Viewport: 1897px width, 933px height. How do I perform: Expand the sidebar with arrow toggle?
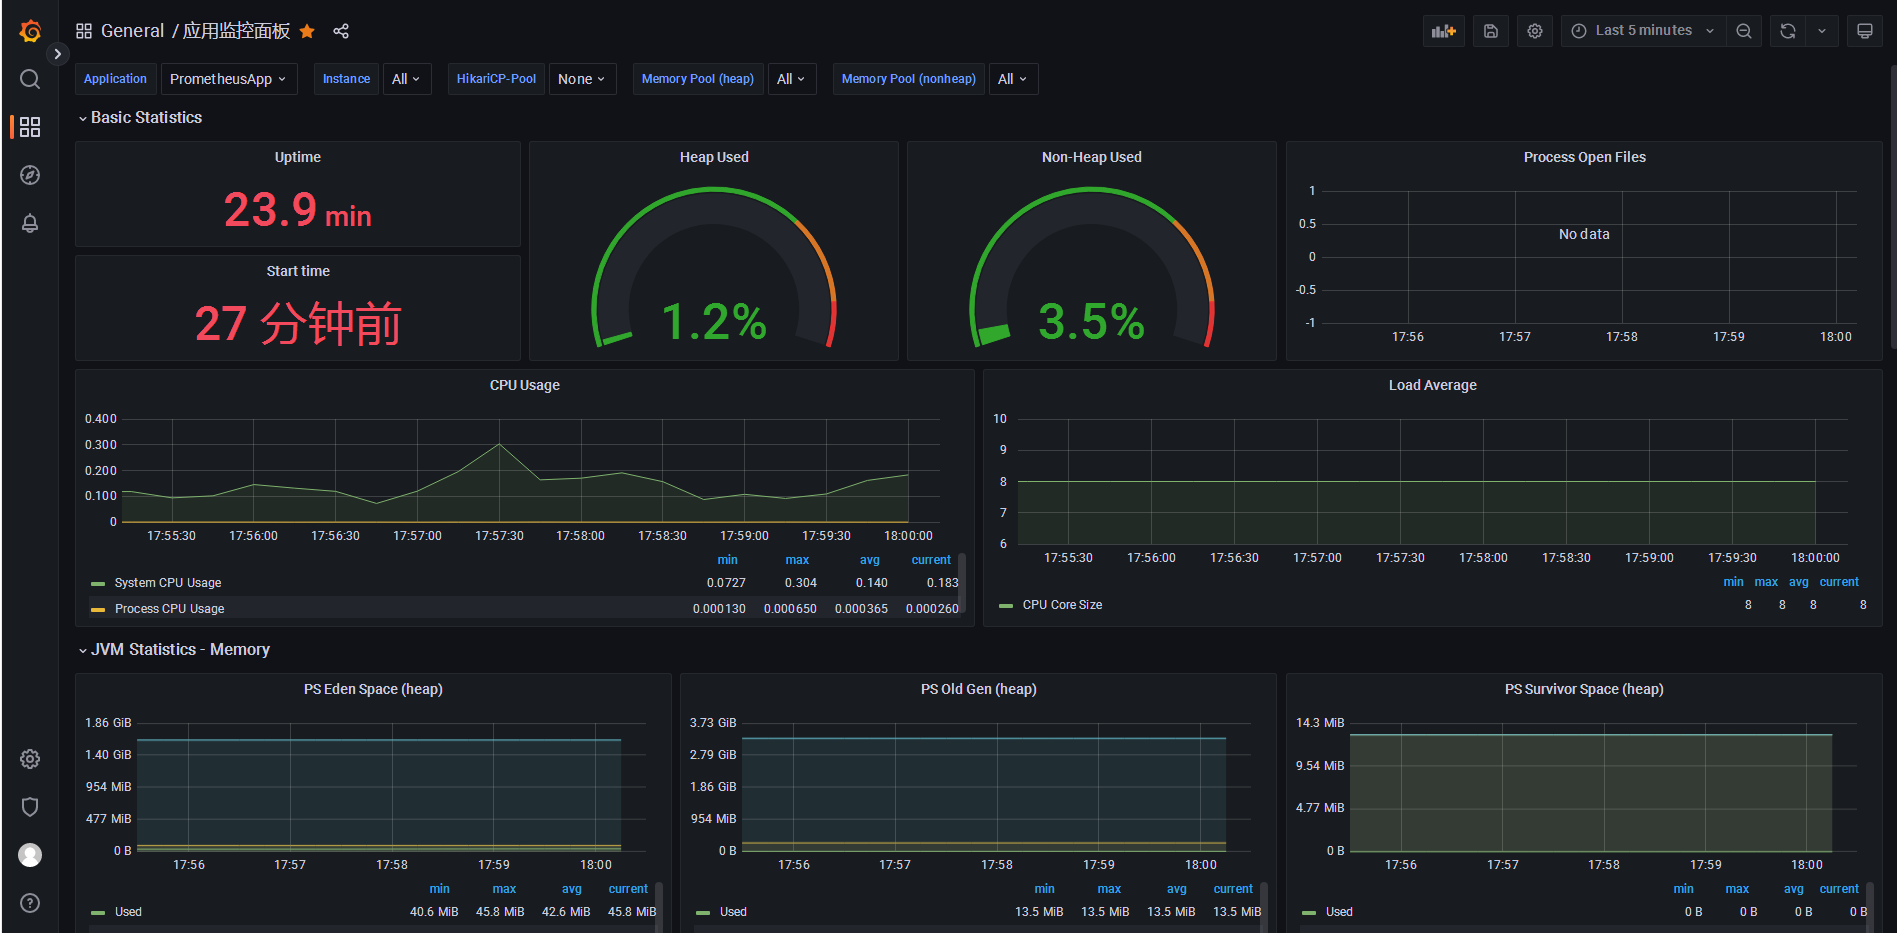[58, 54]
